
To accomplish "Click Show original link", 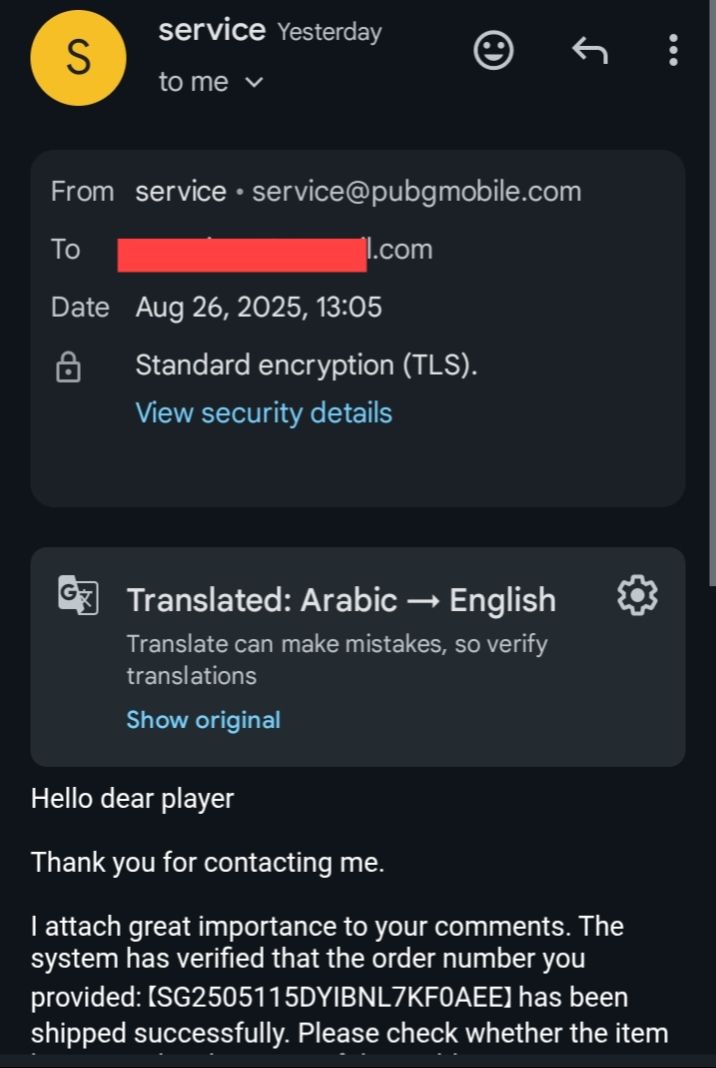I will point(203,720).
